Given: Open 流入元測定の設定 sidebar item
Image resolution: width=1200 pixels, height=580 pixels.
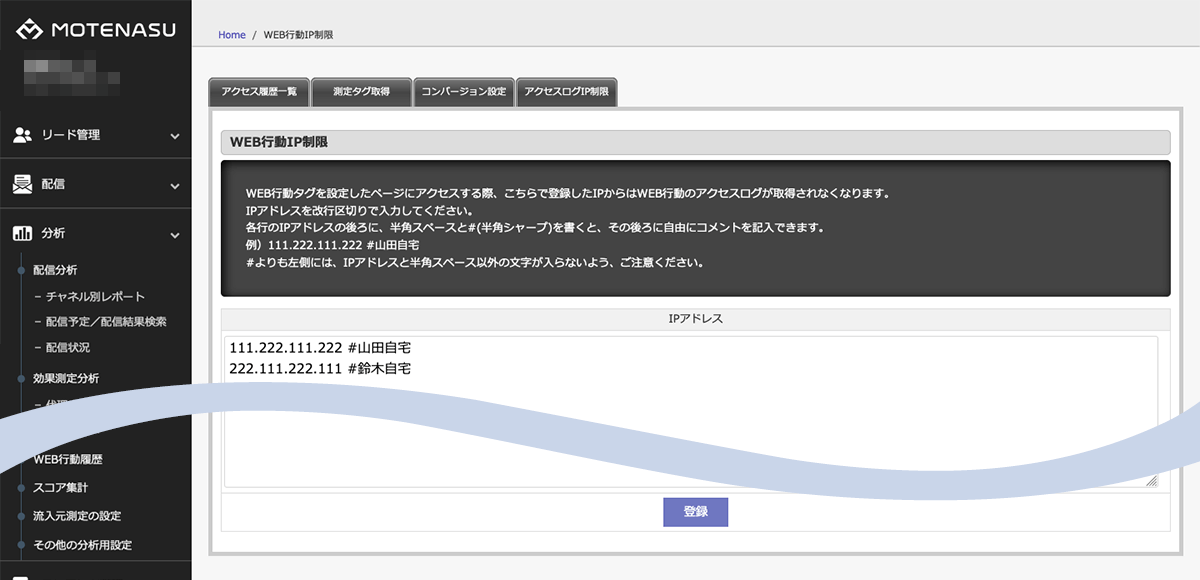Looking at the screenshot, I should [x=77, y=516].
